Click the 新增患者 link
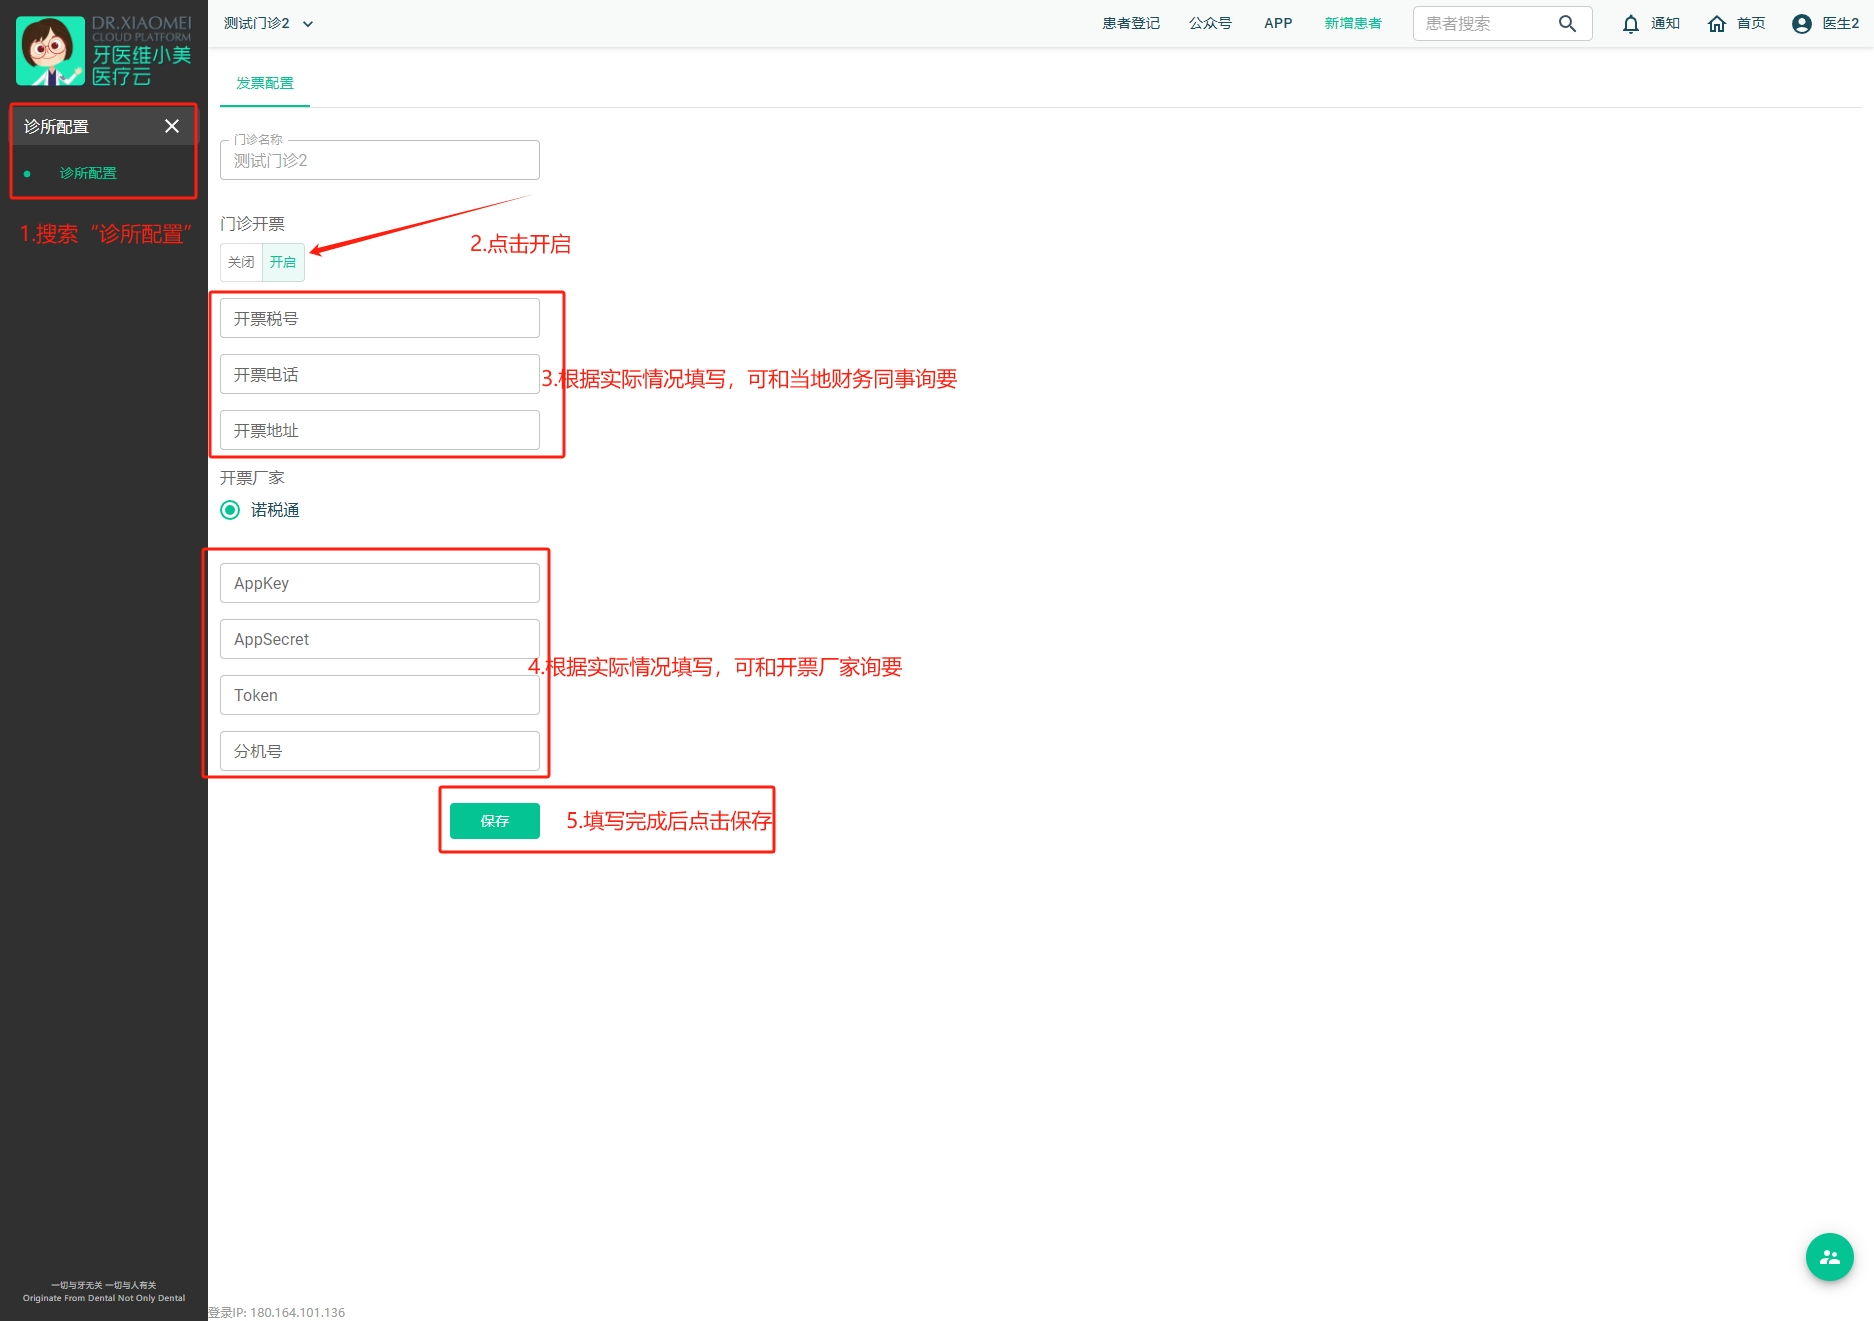Image resolution: width=1874 pixels, height=1321 pixels. pyautogui.click(x=1353, y=24)
